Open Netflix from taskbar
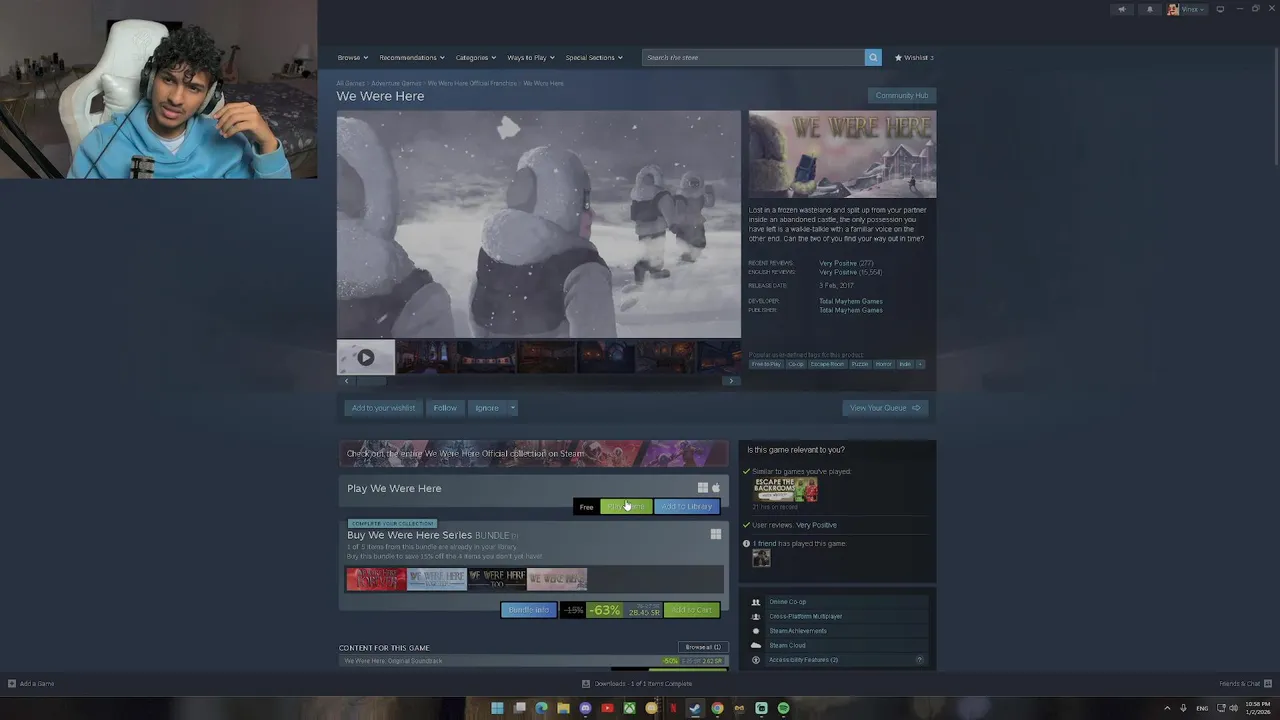This screenshot has height=720, width=1280. pyautogui.click(x=673, y=708)
